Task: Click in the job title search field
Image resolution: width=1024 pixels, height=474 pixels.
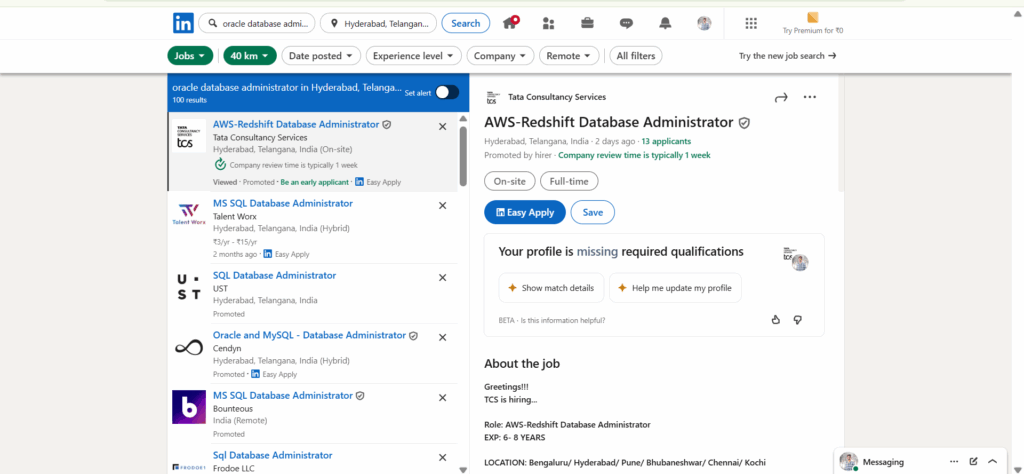Action: coord(257,24)
